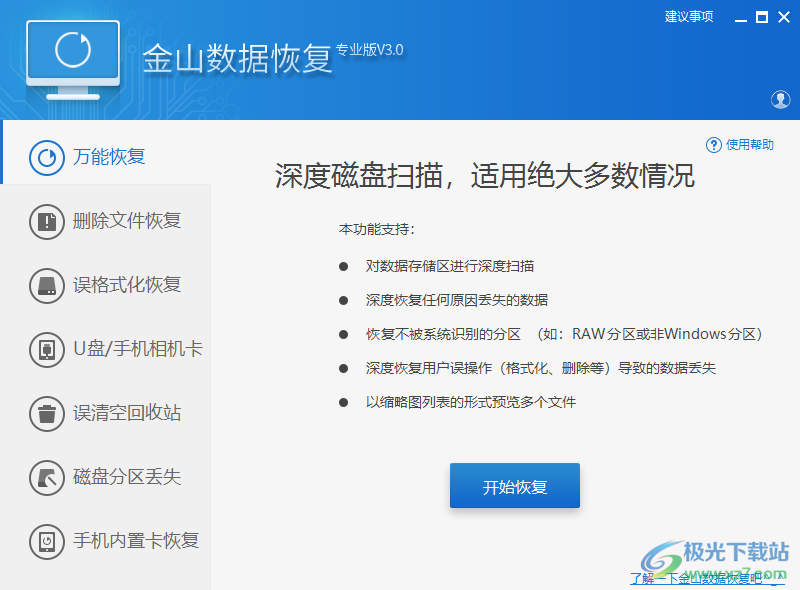
Task: Click the text 对数据存储区进行深度扫描
Action: 449,266
